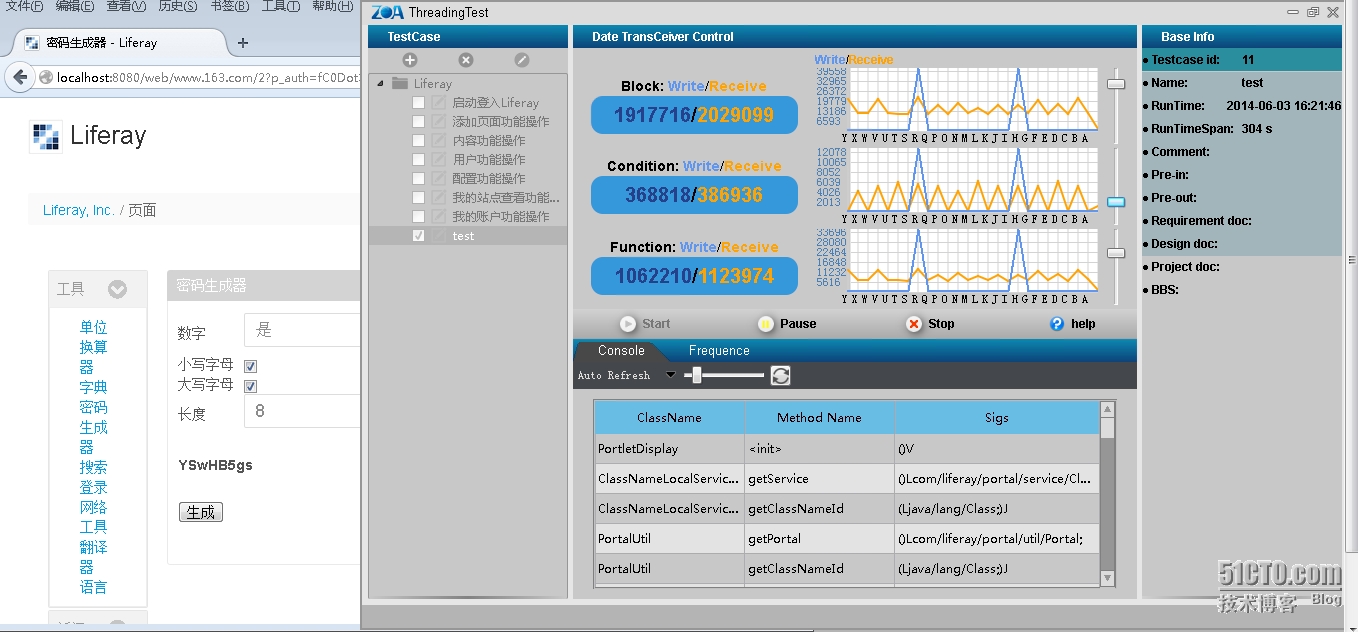Sort by ClassName column header
The height and width of the screenshot is (632, 1361).
(x=669, y=418)
